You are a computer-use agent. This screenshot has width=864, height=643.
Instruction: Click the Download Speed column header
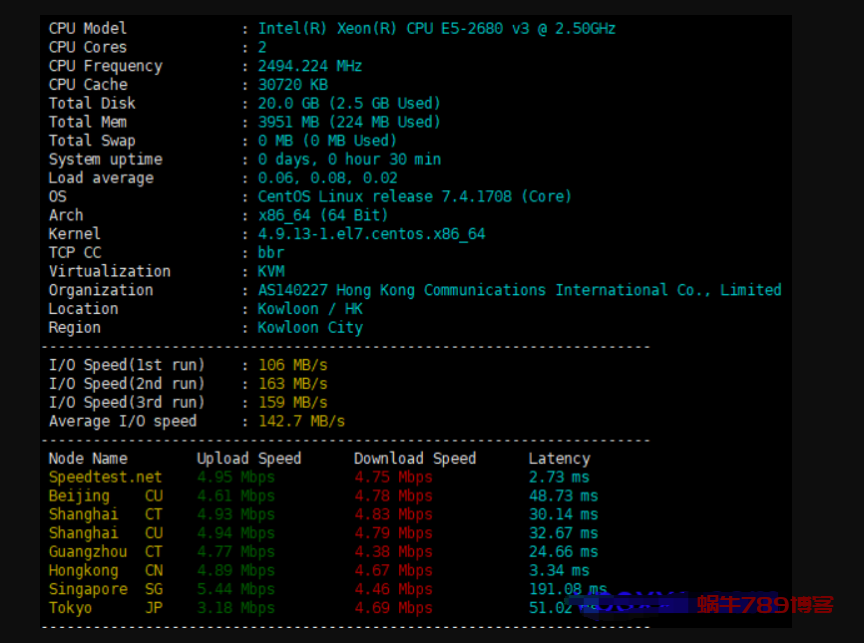click(414, 458)
